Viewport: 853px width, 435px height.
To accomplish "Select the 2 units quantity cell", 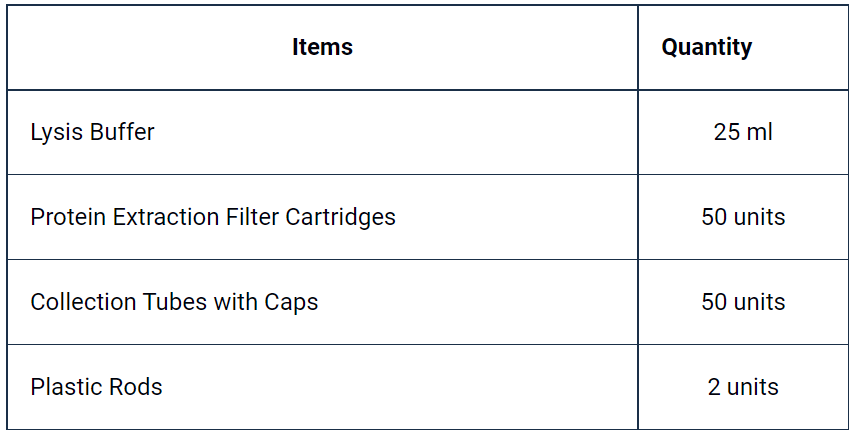I will (x=743, y=387).
